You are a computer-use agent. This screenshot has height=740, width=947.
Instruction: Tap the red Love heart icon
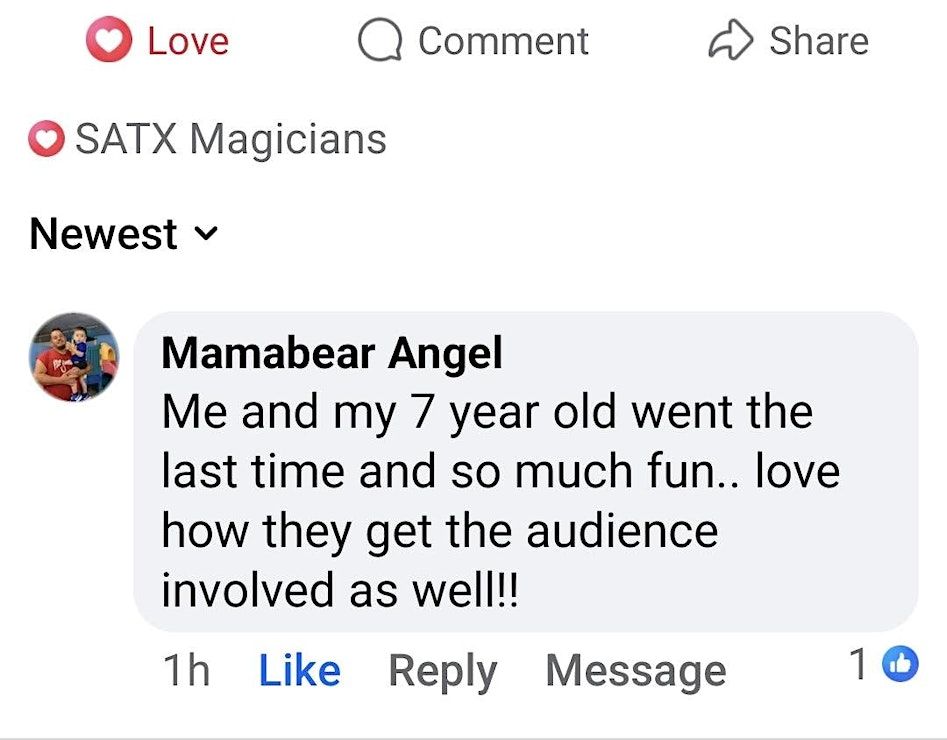[x=108, y=40]
